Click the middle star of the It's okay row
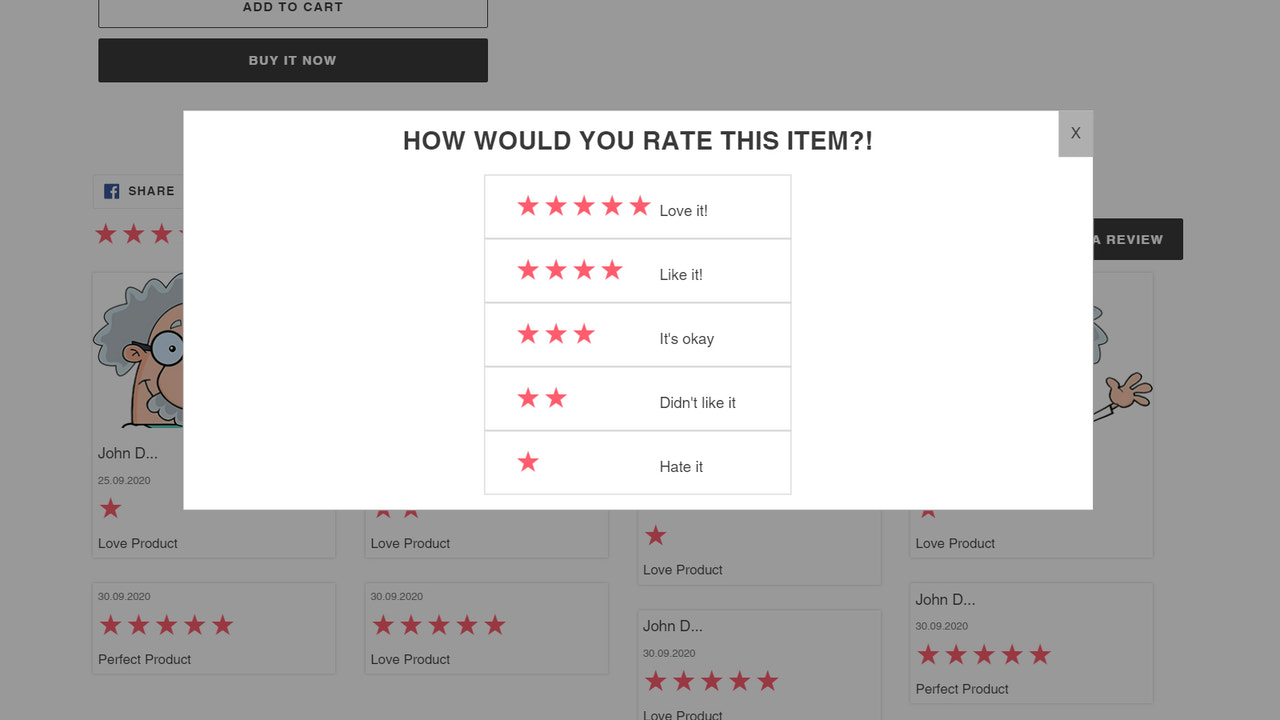The width and height of the screenshot is (1280, 720). point(555,333)
